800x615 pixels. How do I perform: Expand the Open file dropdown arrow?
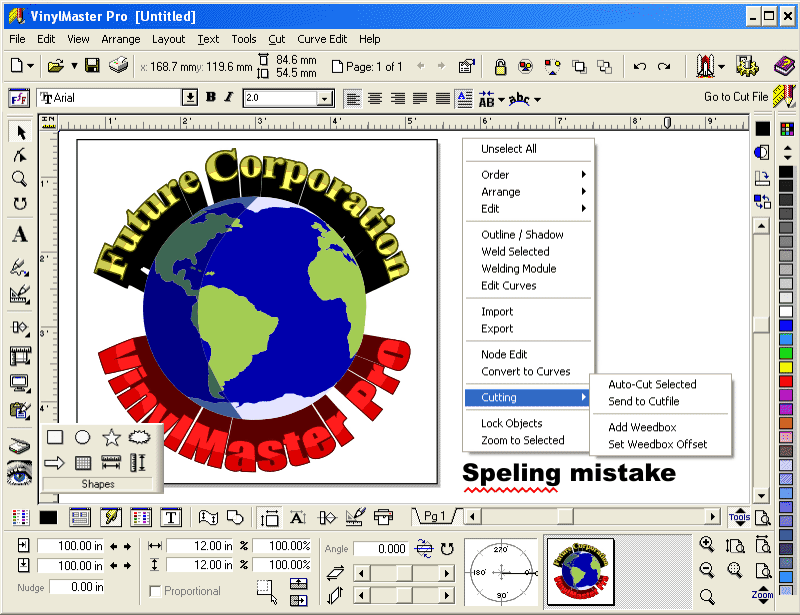74,66
